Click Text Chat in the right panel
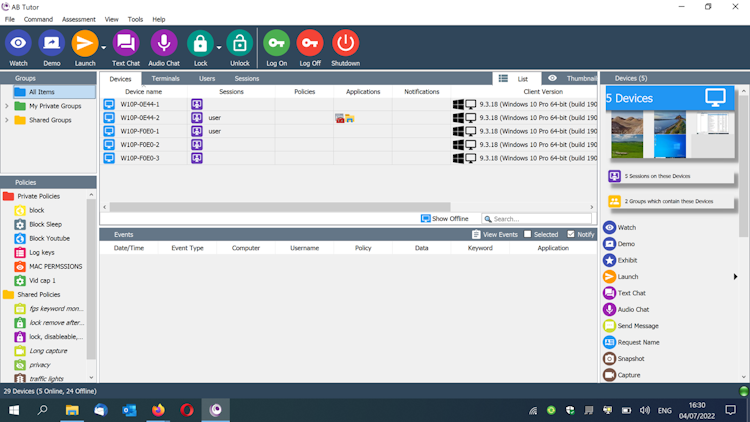Screen dimensions: 750x422 [624, 293]
